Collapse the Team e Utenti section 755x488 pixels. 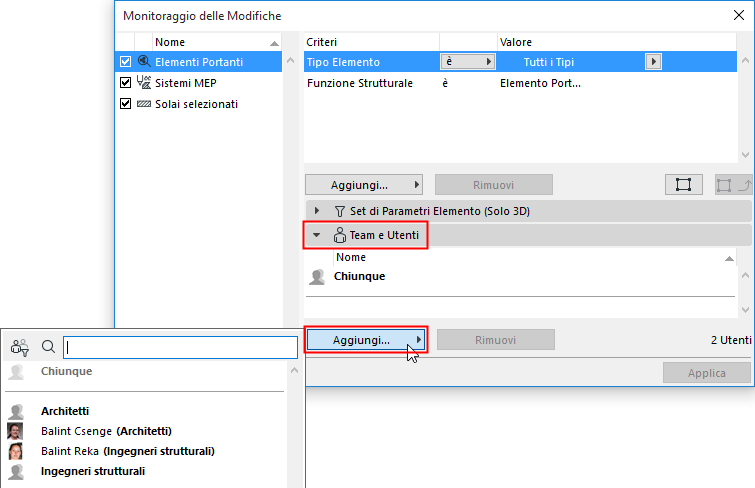coord(316,235)
